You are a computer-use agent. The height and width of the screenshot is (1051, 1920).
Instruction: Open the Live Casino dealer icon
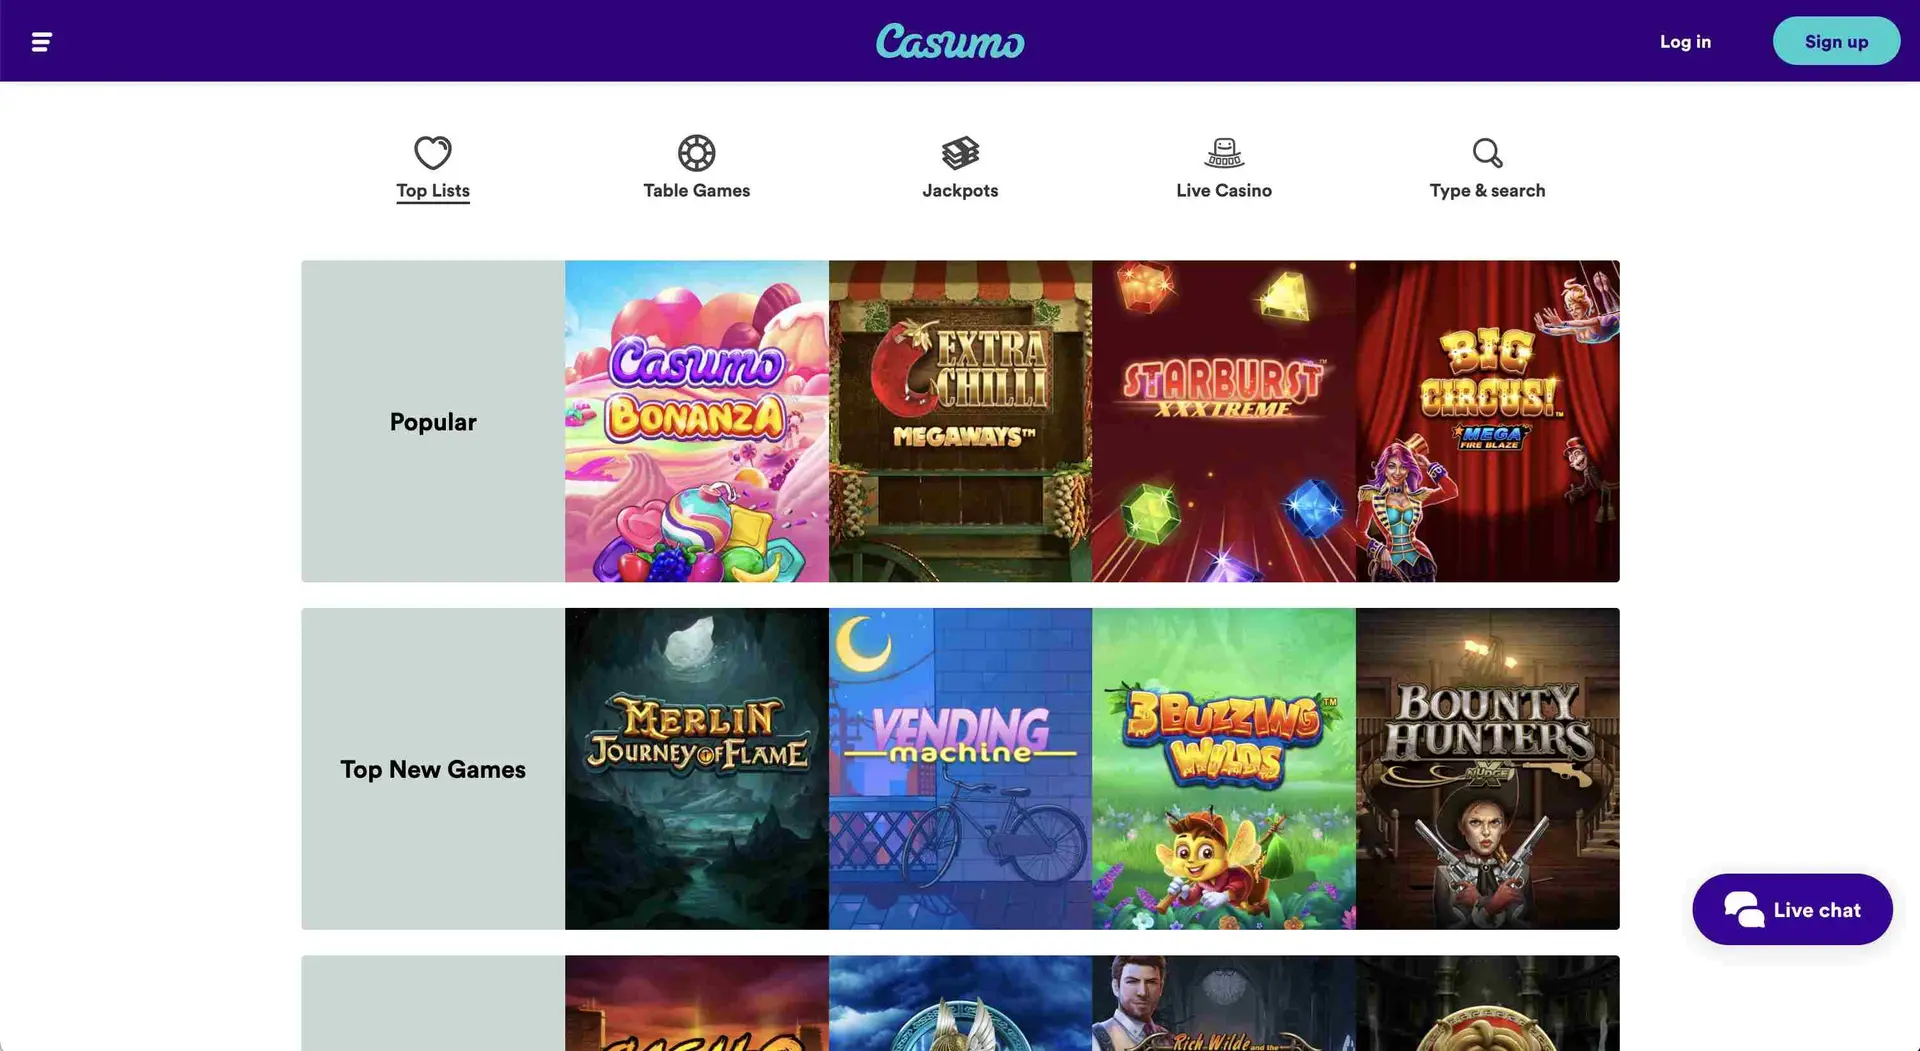tap(1224, 153)
